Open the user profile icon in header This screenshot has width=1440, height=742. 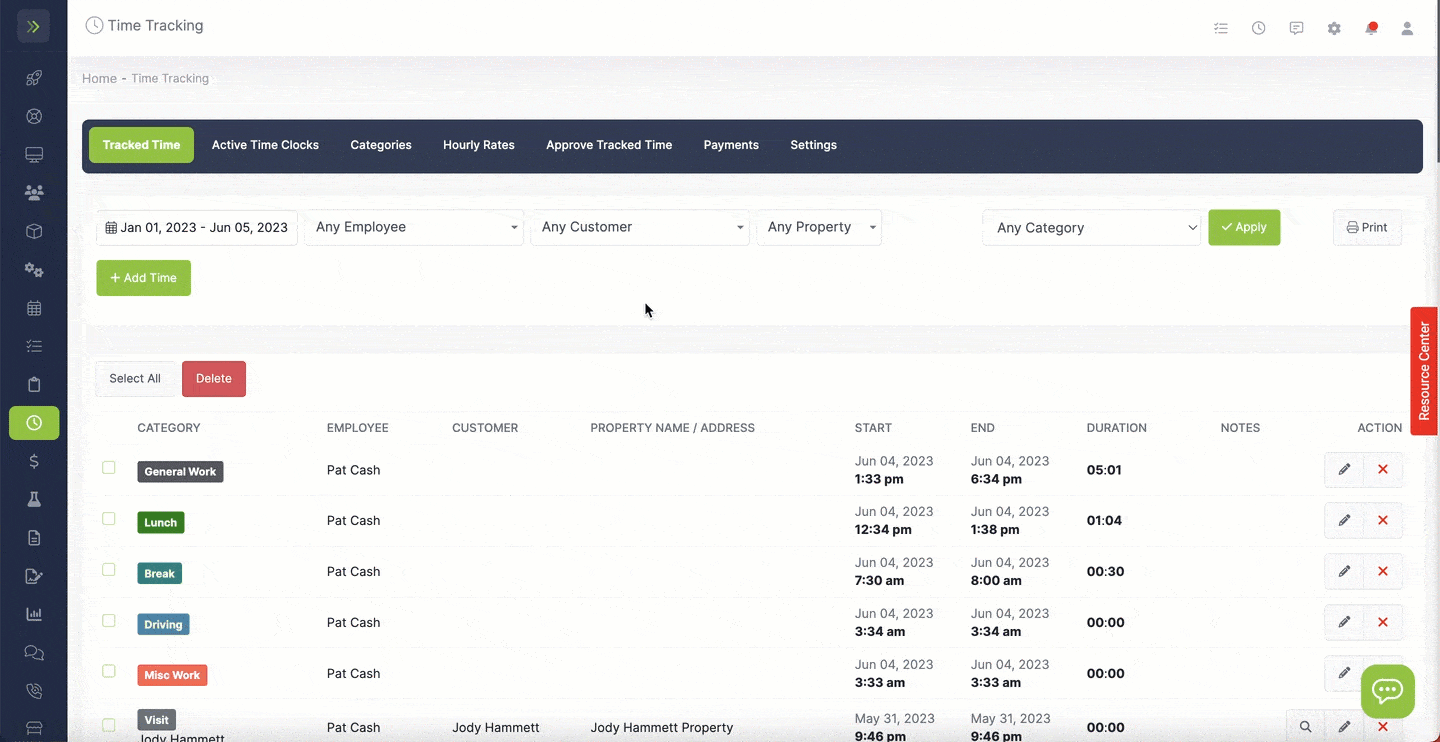[1407, 28]
